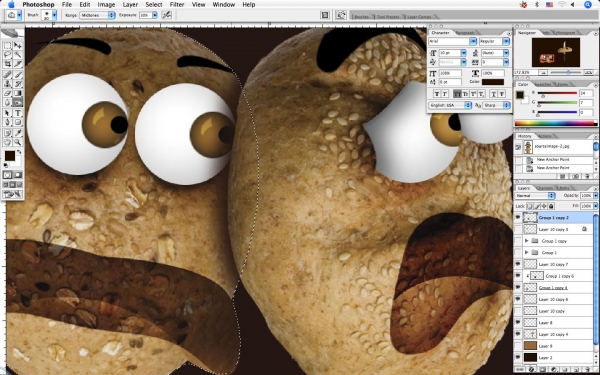Select the Rectangular Marquee tool
Screen dimensions: 600x375
pyautogui.click(x=7, y=46)
